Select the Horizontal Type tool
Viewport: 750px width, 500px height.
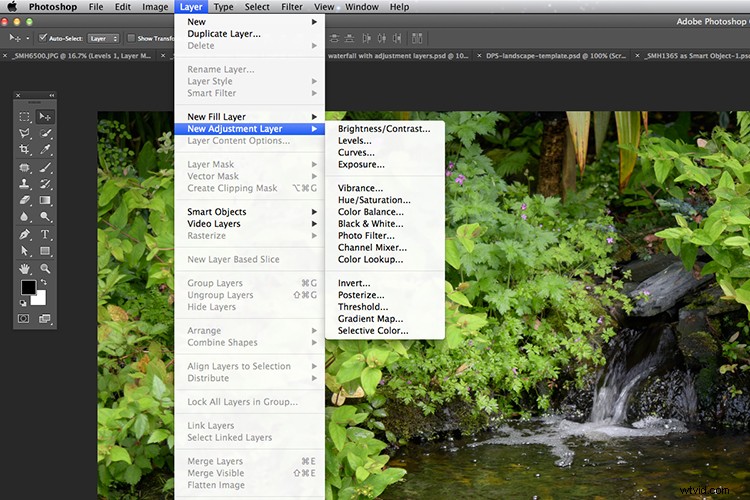(45, 234)
